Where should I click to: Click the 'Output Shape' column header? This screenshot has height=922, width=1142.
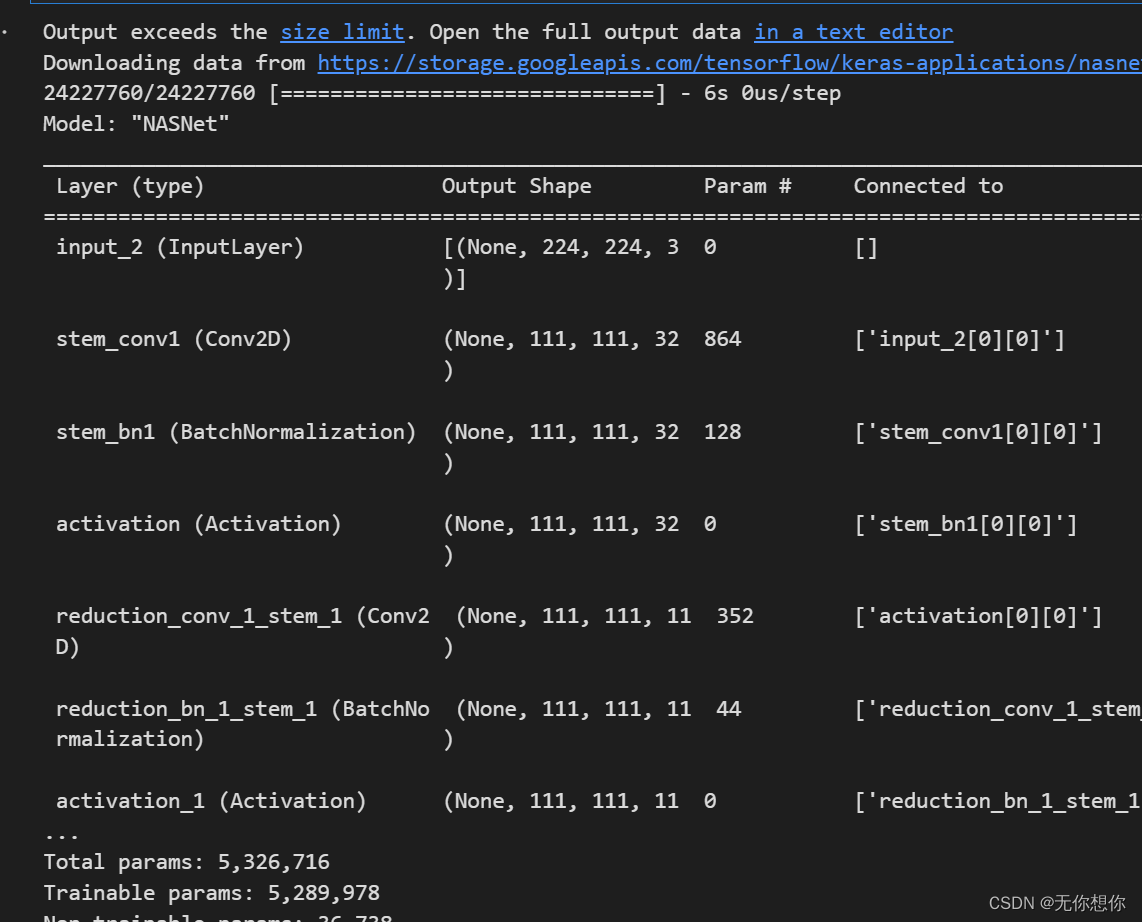(x=516, y=186)
